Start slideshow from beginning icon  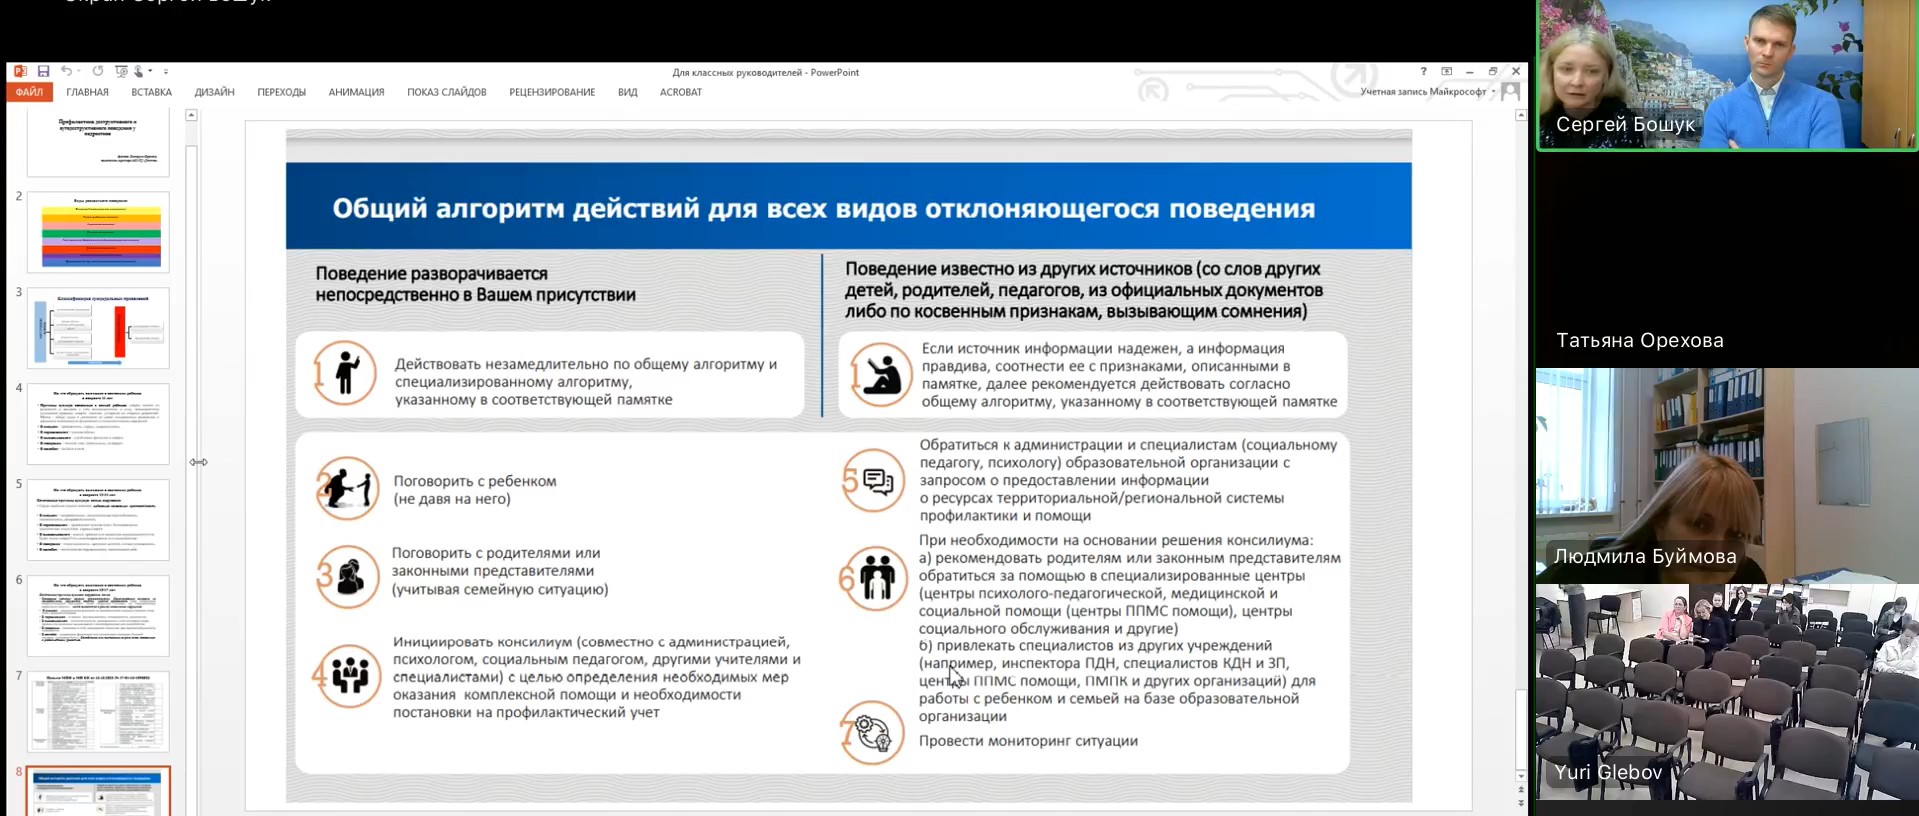coord(121,72)
